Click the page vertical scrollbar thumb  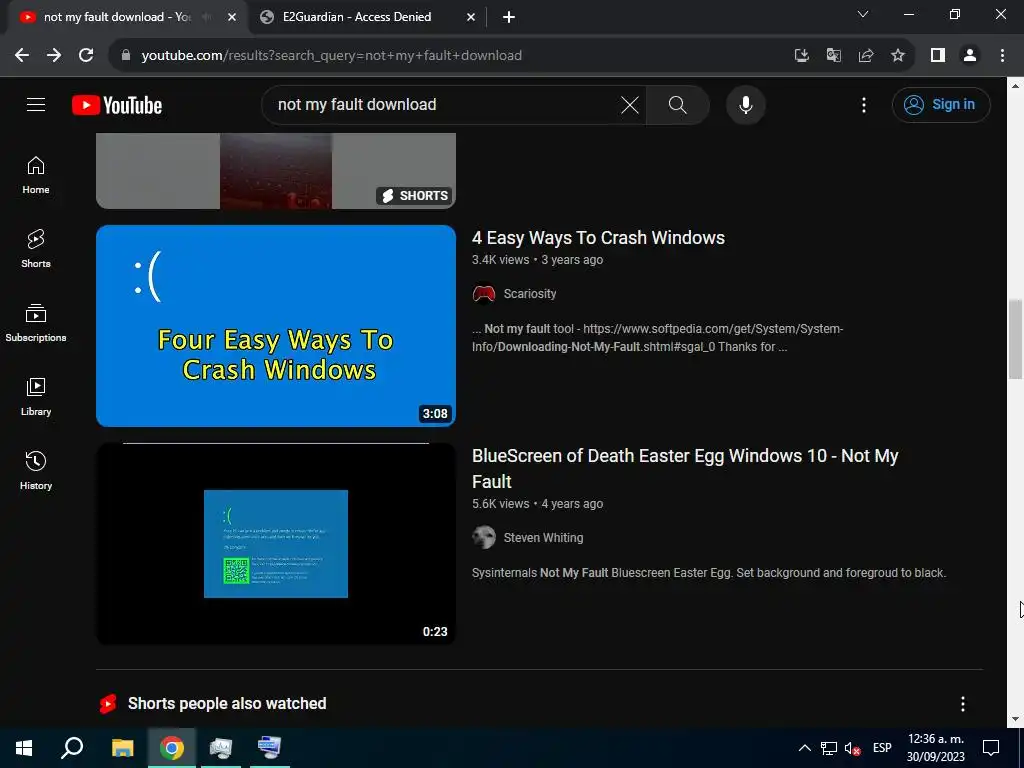point(1015,339)
